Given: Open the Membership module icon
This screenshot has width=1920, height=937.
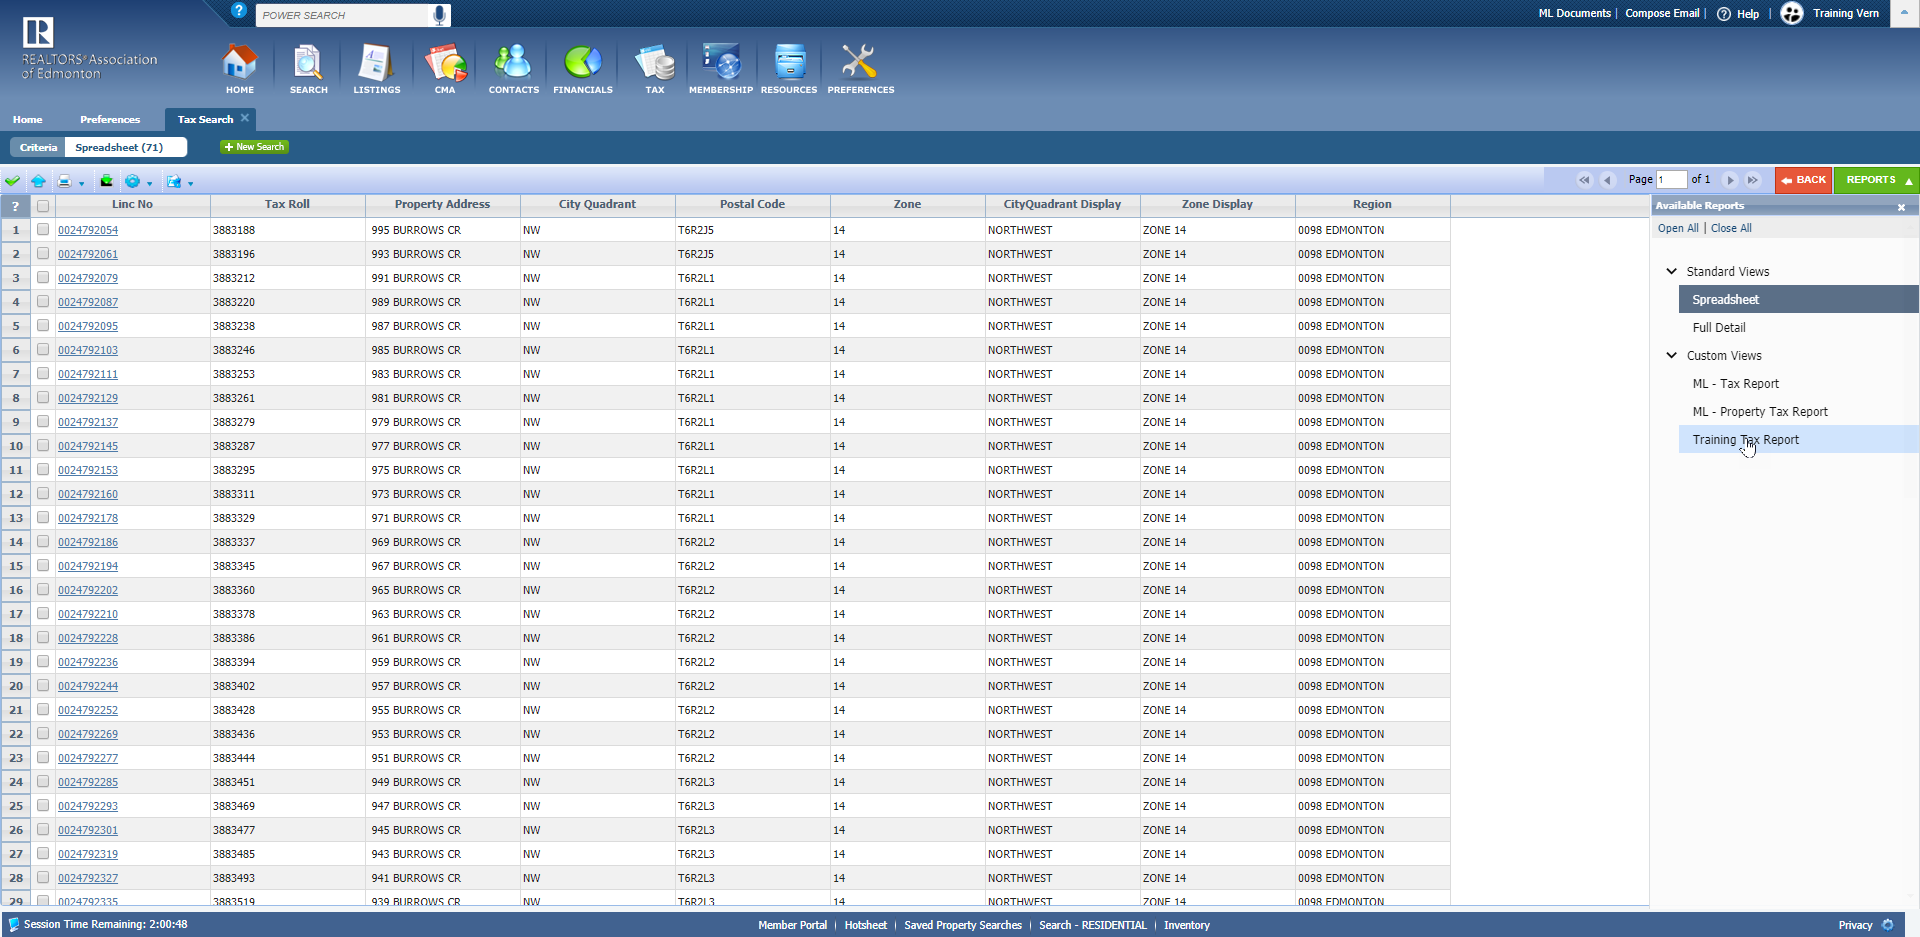Looking at the screenshot, I should (721, 63).
